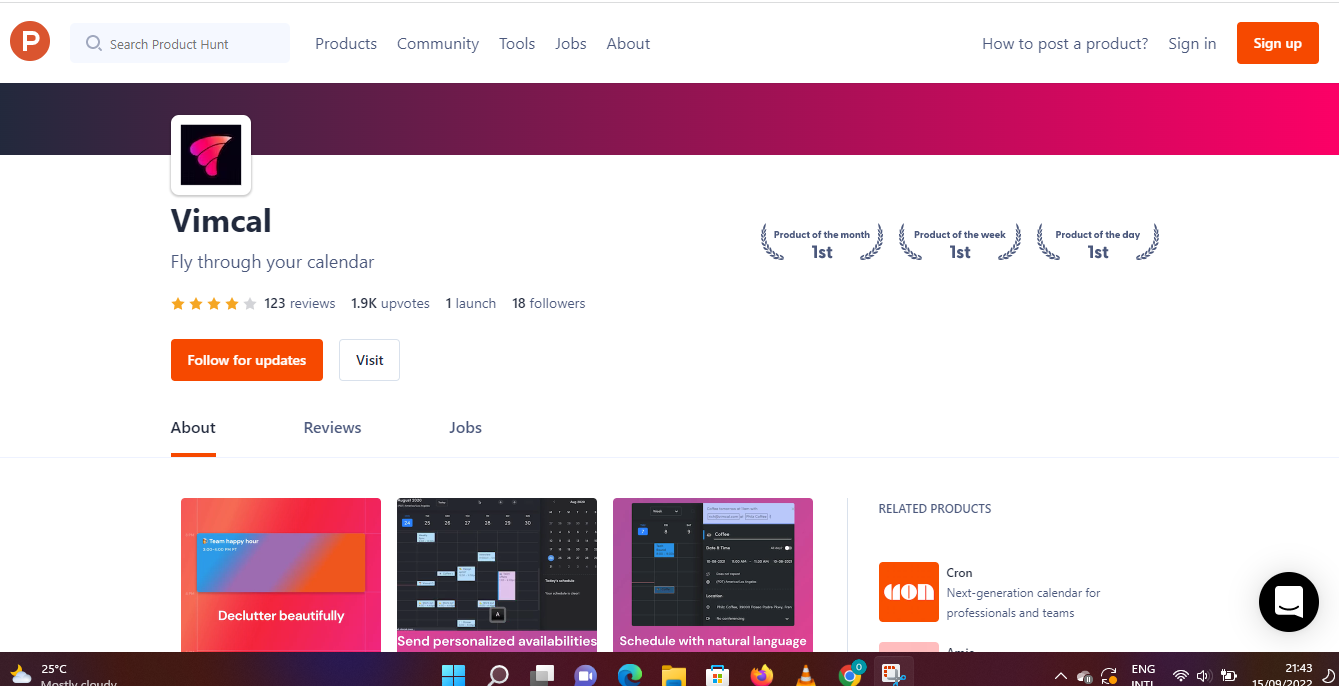This screenshot has height=686, width=1339.
Task: Click the star rating icons
Action: click(214, 304)
